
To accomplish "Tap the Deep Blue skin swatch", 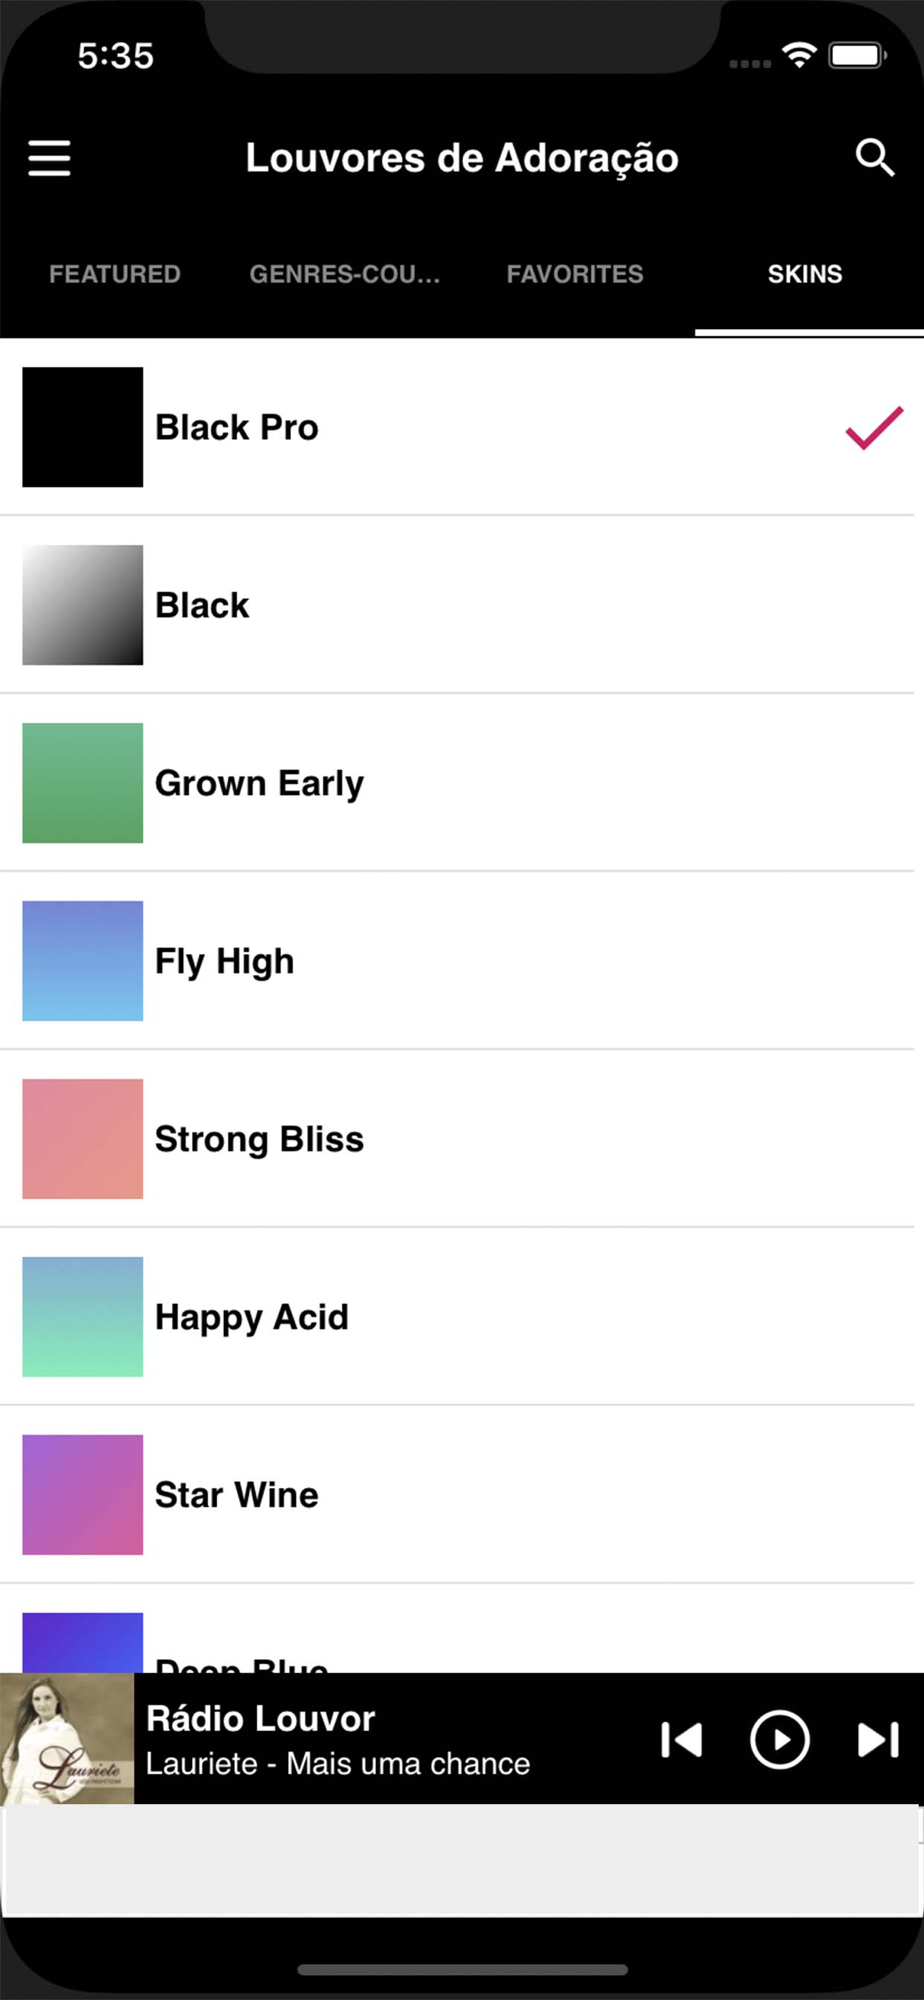I will (83, 1642).
